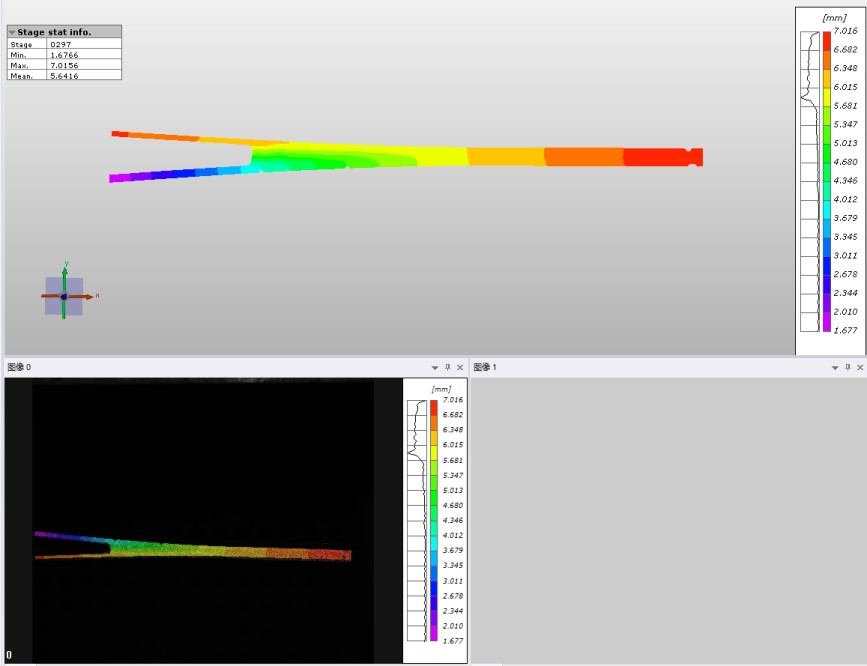Close the 图像 0 panel
Viewport: 867px width, 666px height.
(460, 368)
